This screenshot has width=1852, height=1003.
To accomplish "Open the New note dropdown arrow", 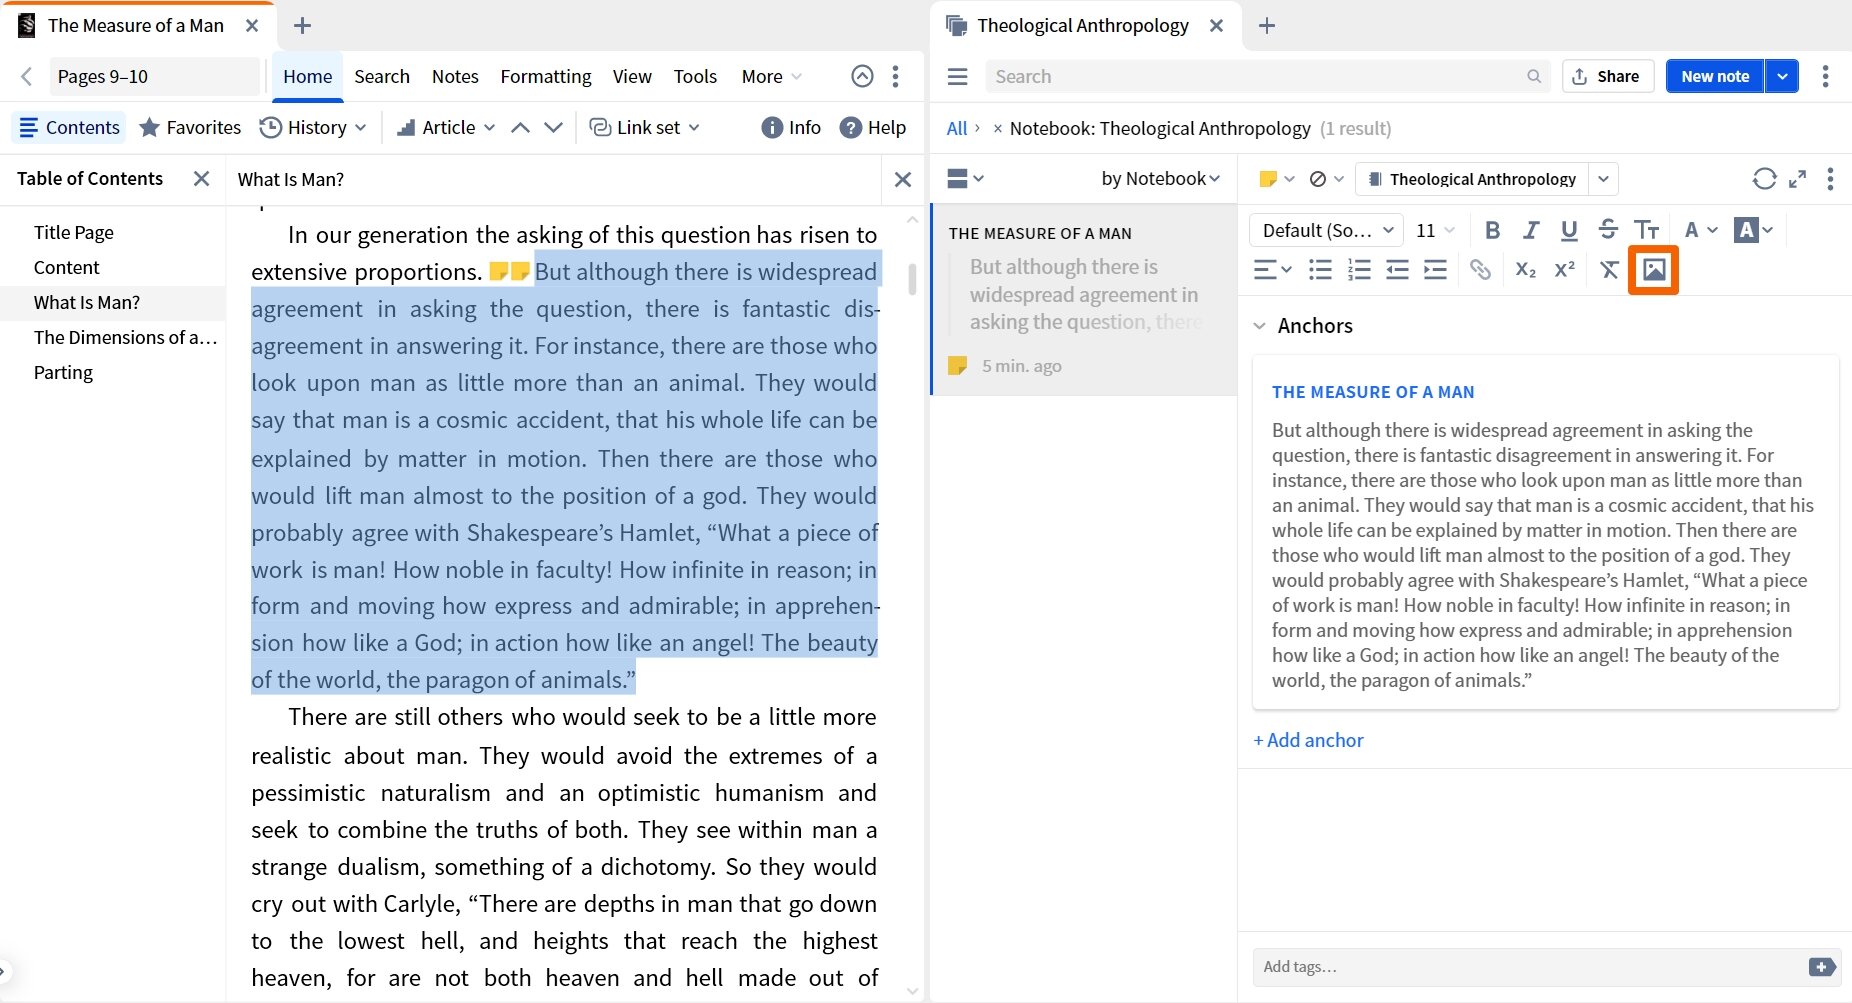I will 1782,76.
